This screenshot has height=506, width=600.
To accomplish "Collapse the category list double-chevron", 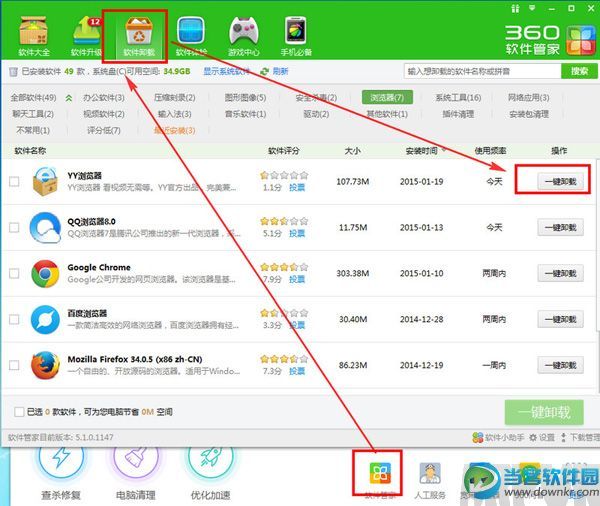I will 69,98.
